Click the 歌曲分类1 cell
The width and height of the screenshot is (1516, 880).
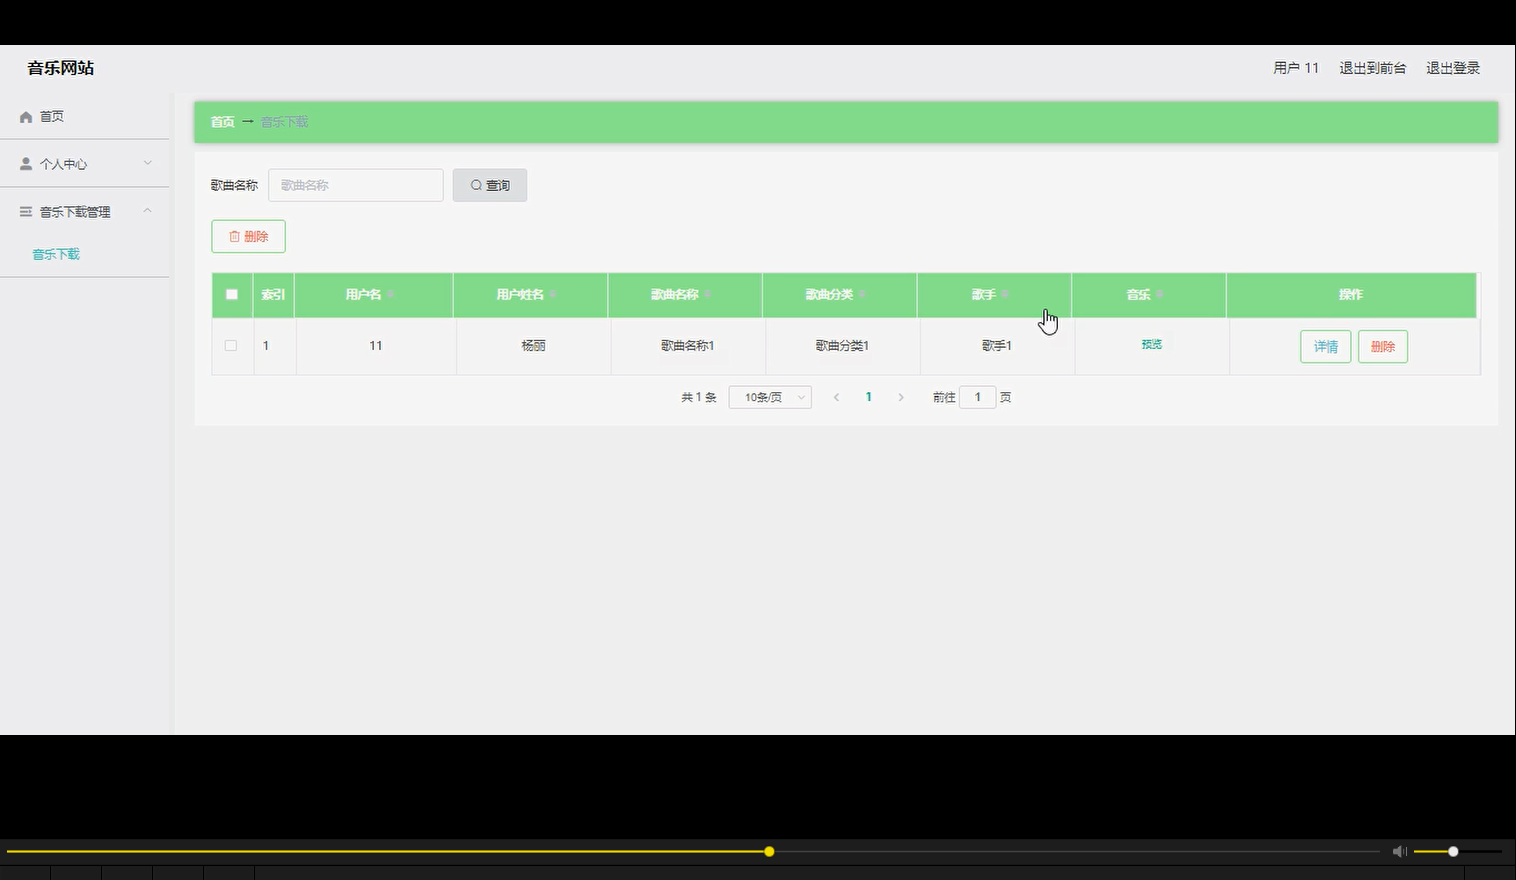coord(842,346)
